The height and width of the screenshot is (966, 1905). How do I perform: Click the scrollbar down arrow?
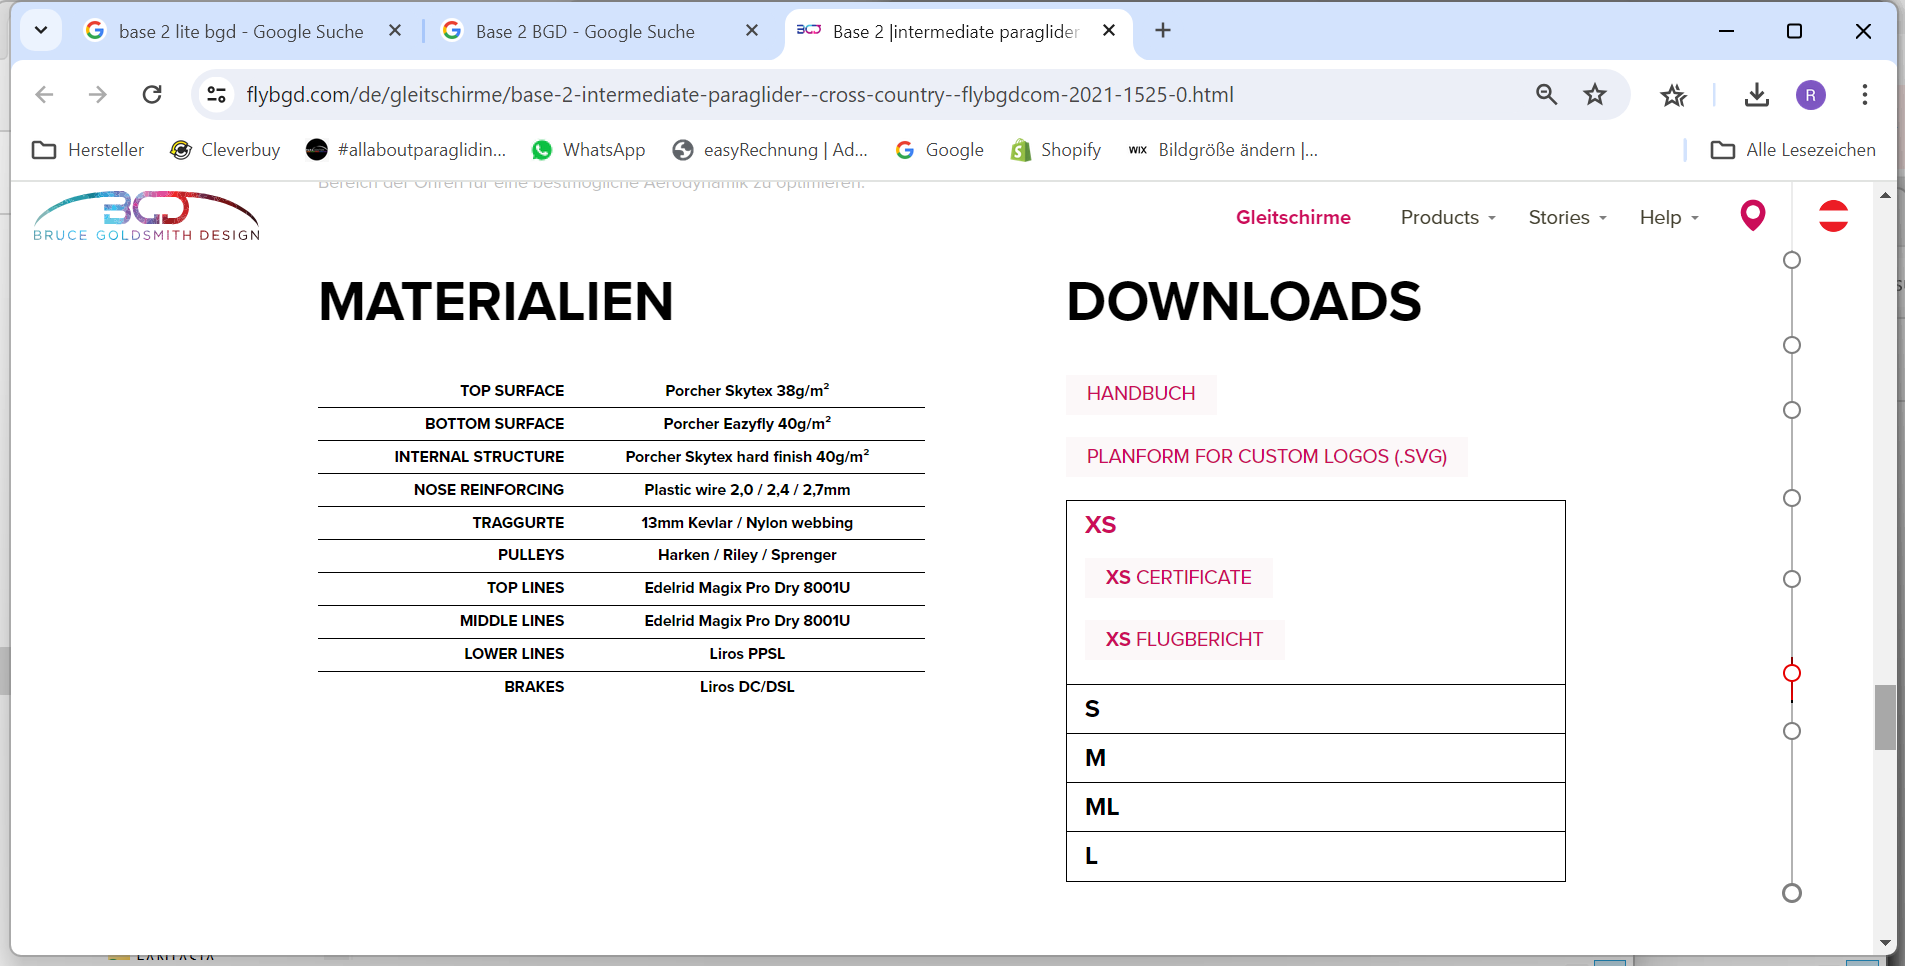pos(1885,943)
